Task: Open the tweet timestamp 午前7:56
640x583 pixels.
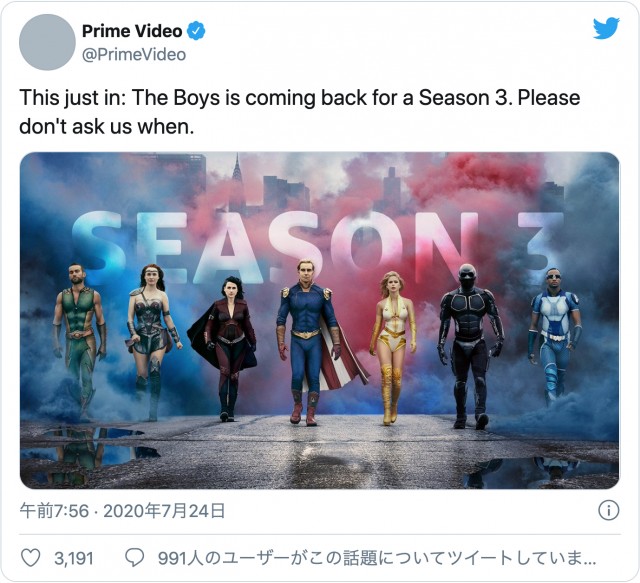Action: pos(54,511)
